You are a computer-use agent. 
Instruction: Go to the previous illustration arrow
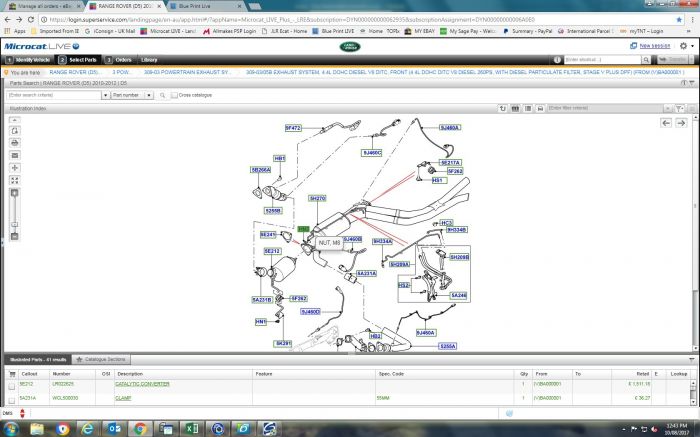click(x=666, y=123)
